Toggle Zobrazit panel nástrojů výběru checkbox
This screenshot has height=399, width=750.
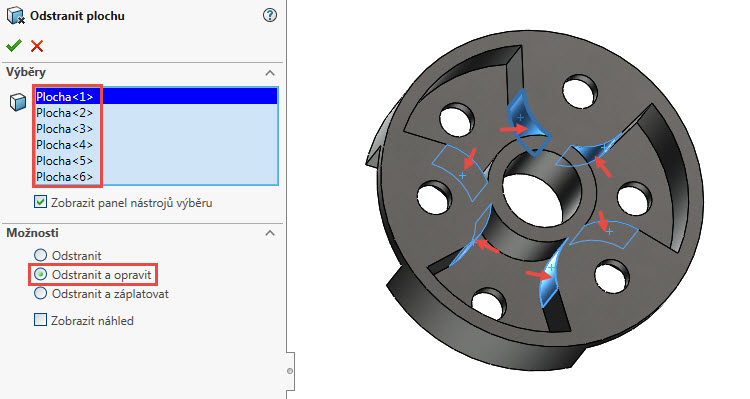coord(40,202)
